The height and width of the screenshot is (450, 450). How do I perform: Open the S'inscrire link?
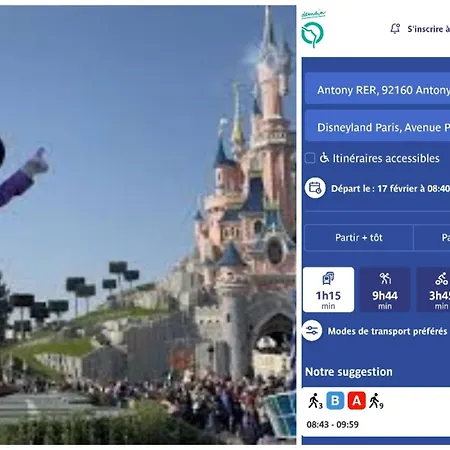pos(428,29)
